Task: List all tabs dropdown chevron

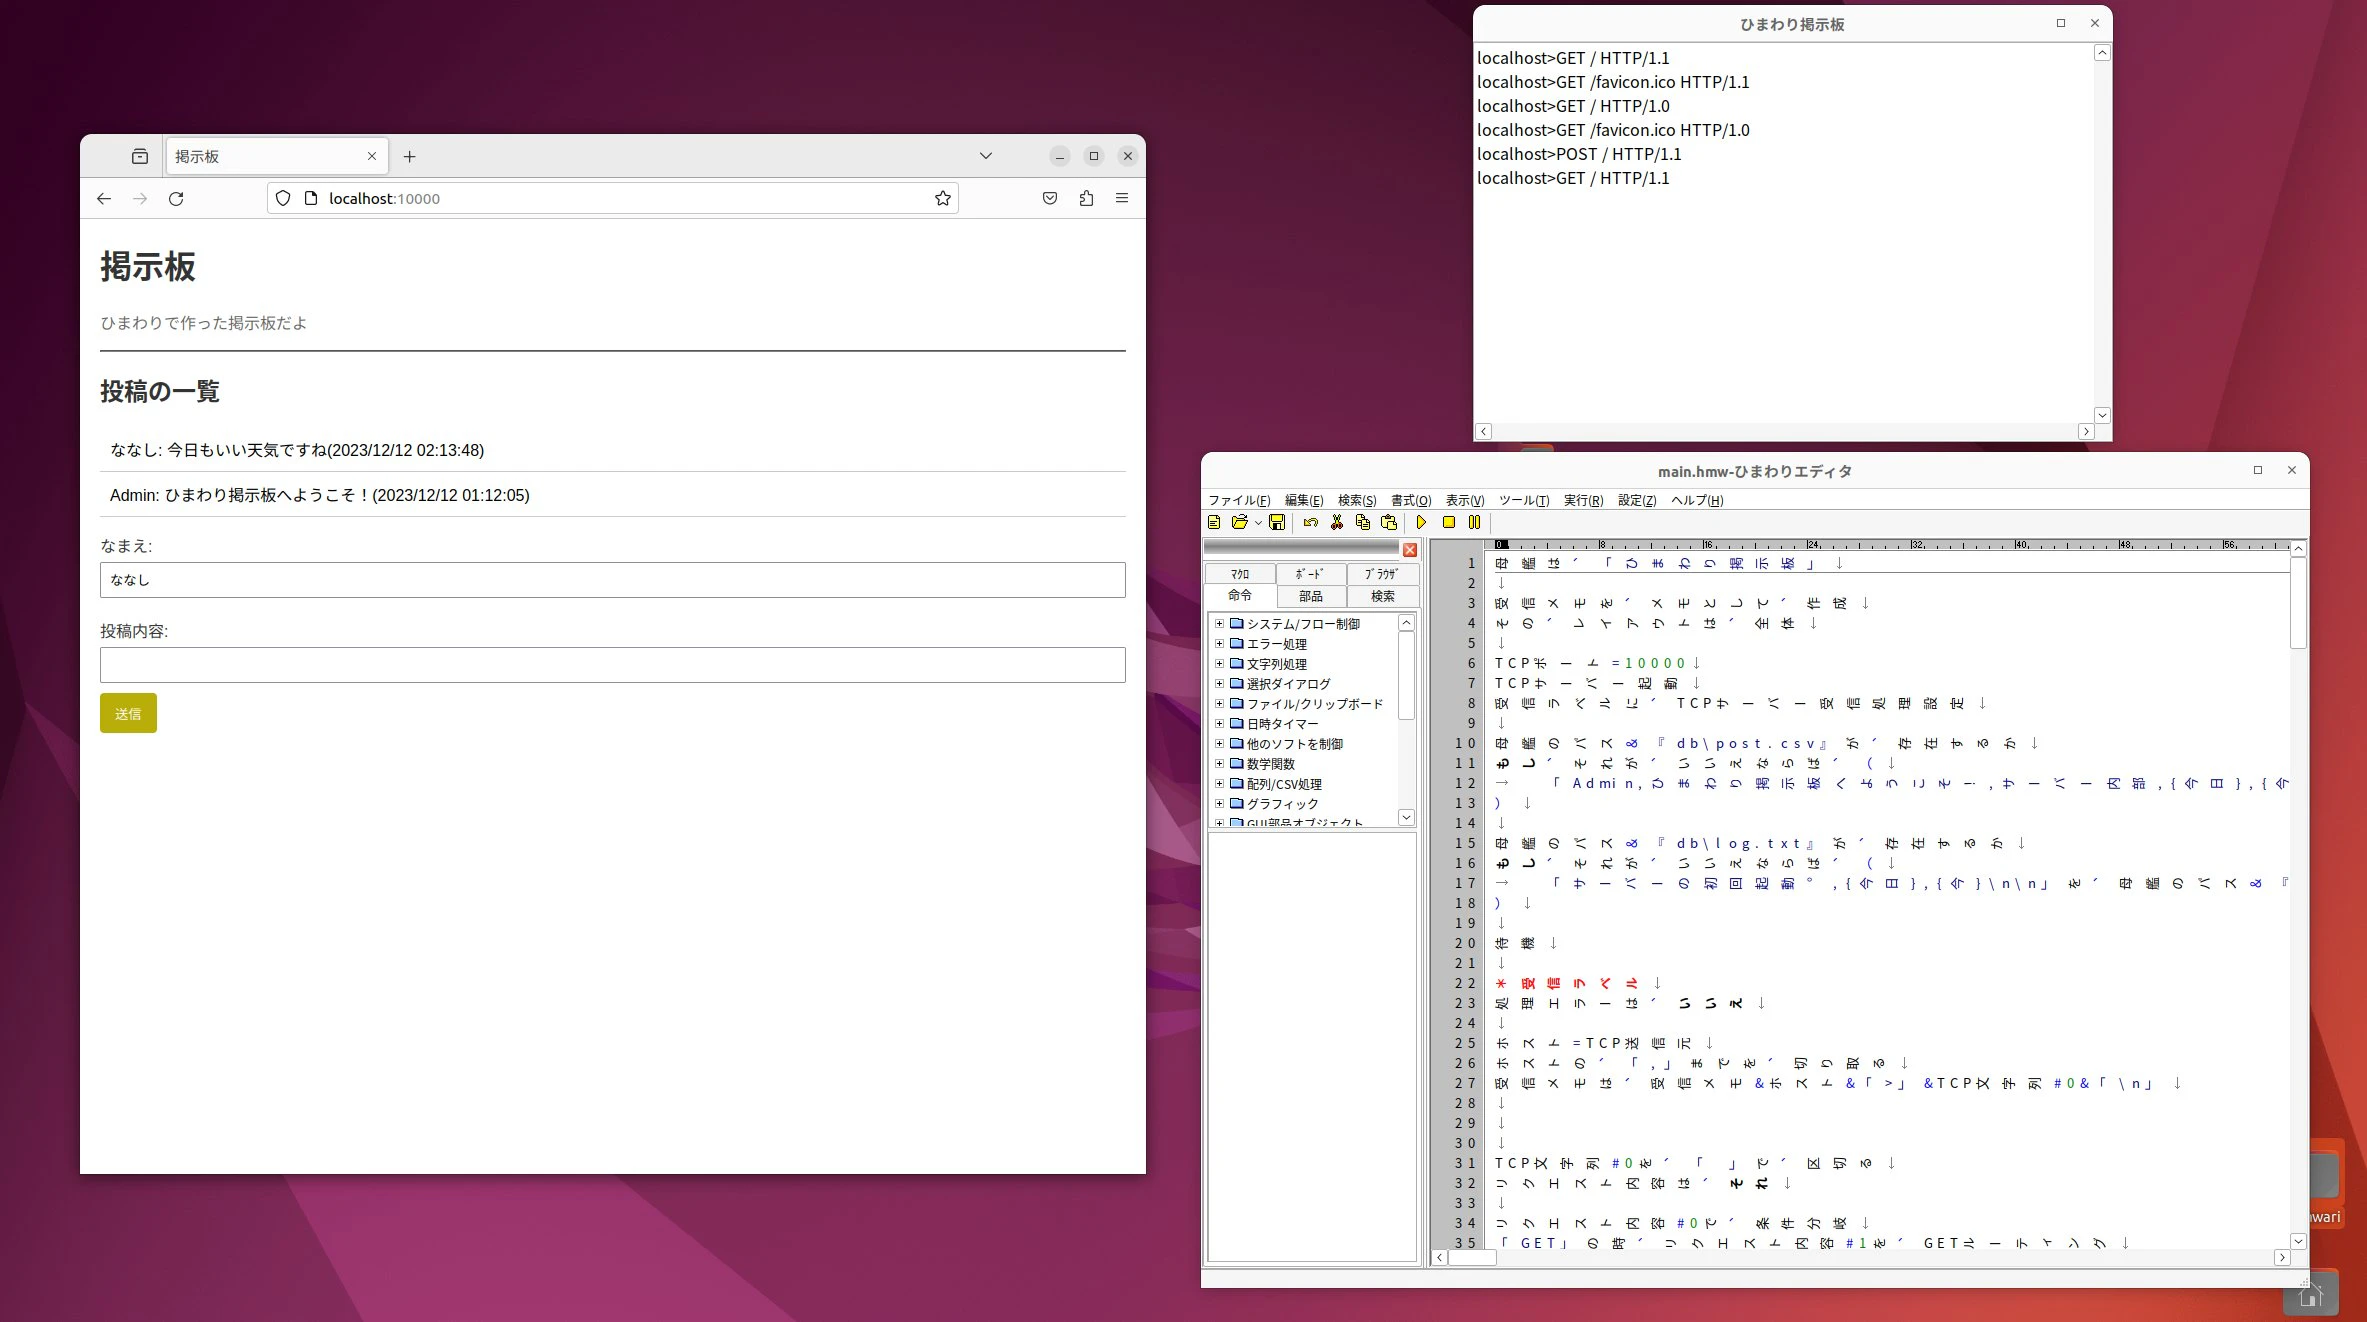Action: [985, 156]
